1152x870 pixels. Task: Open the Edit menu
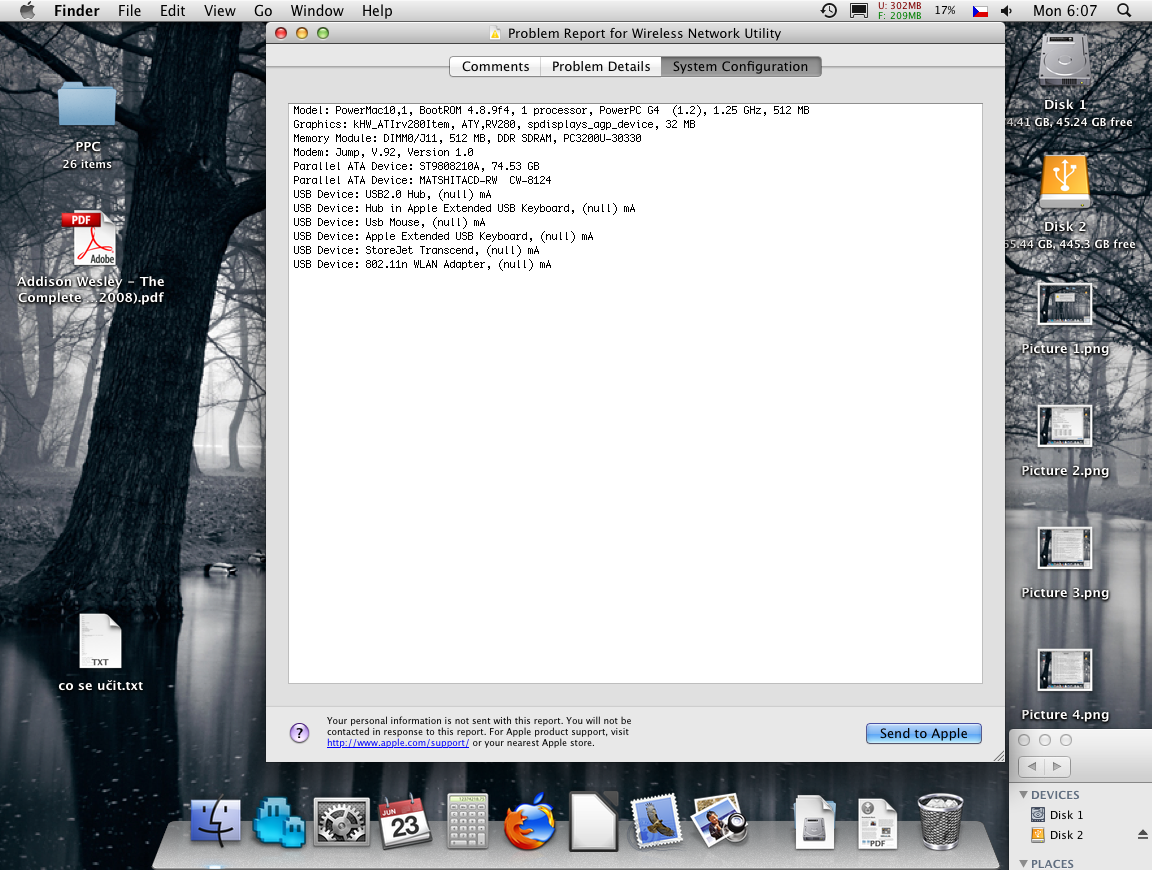173,10
